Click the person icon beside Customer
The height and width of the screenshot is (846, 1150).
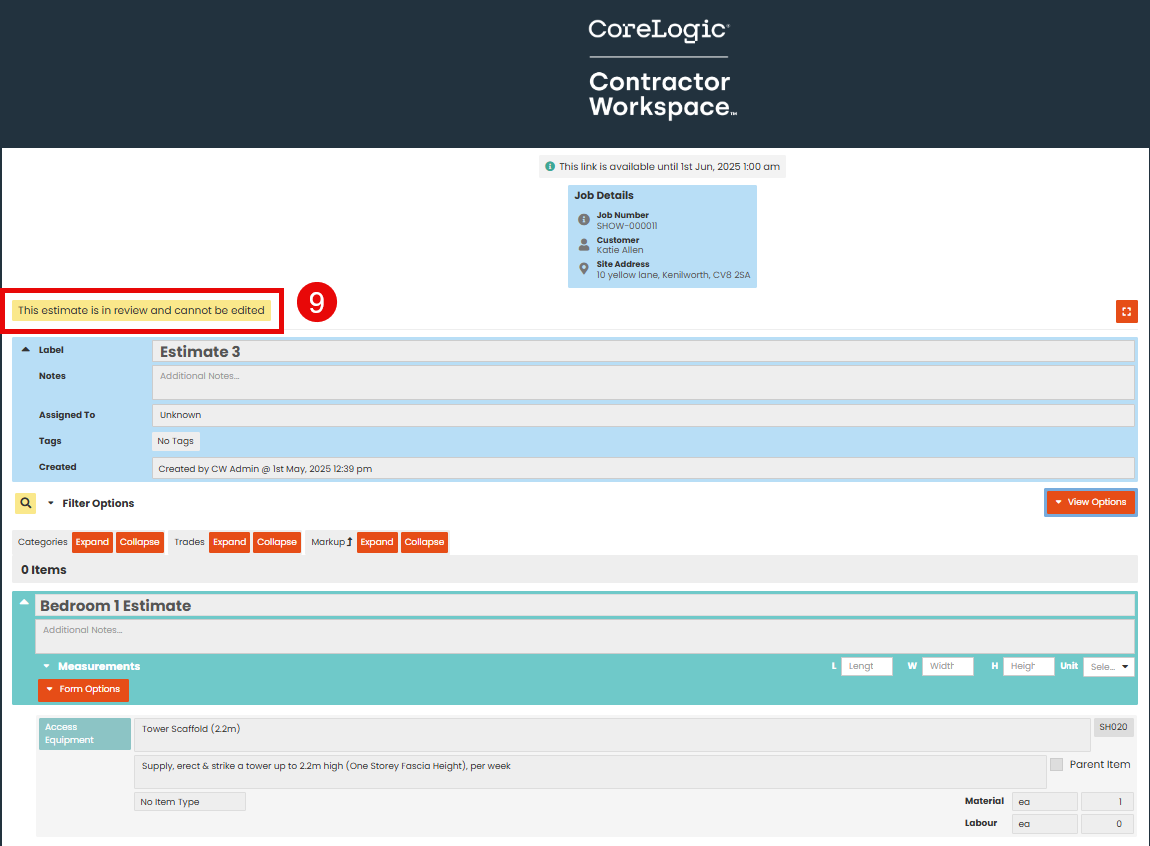(584, 245)
